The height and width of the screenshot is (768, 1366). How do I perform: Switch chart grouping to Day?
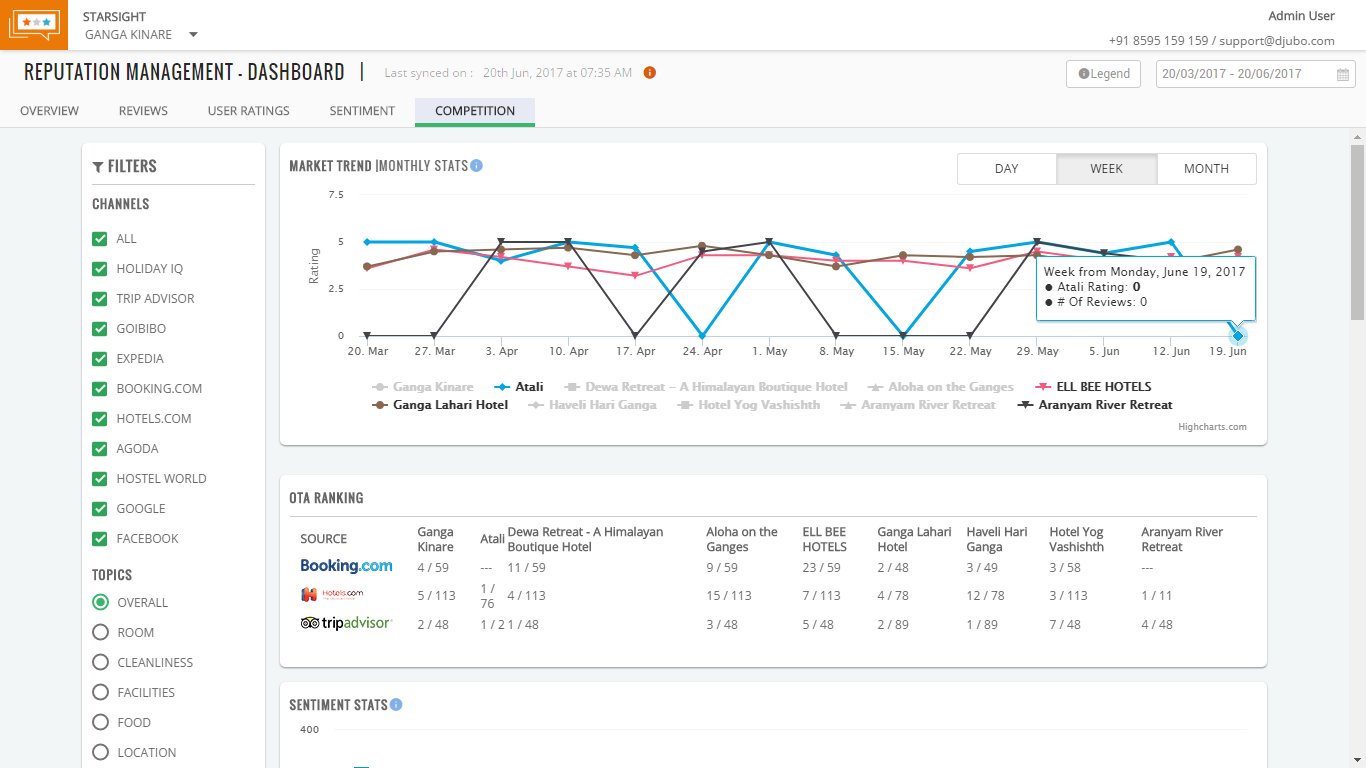[1007, 169]
